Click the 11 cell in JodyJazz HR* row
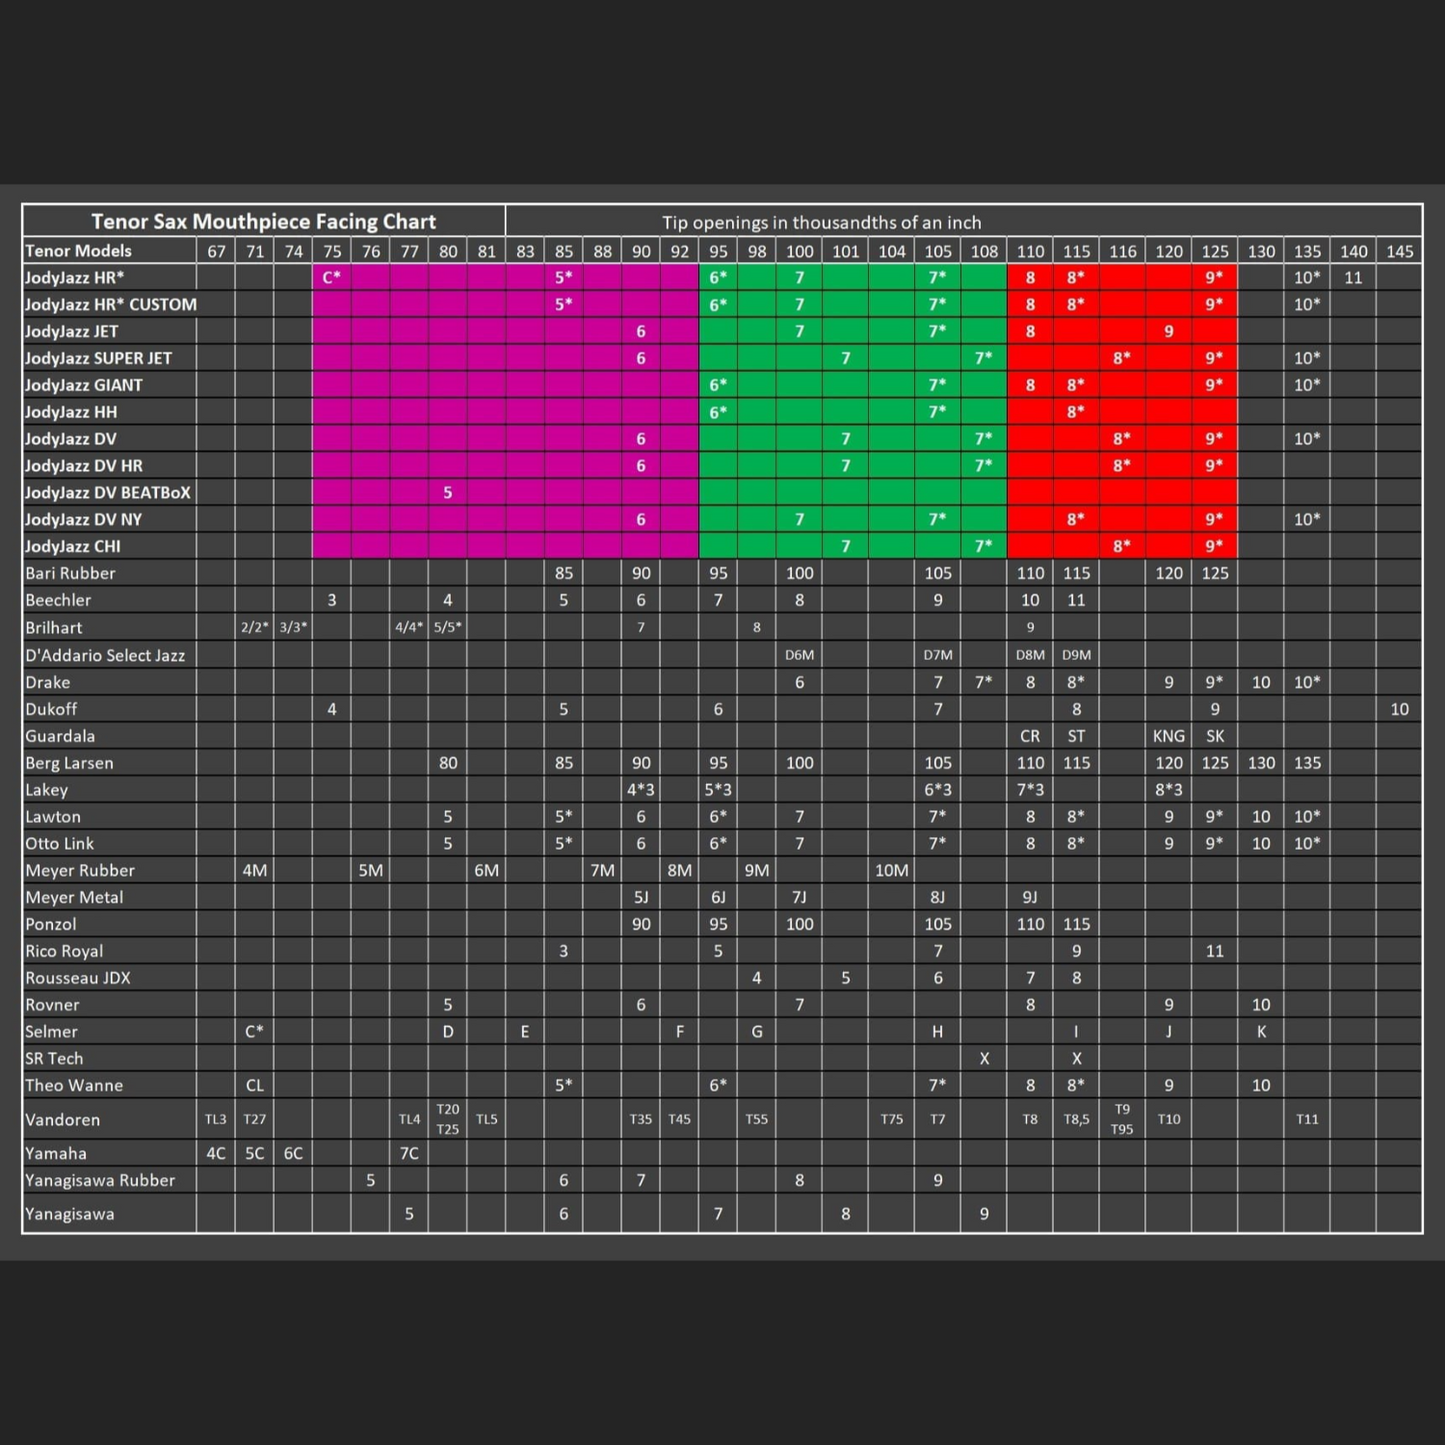 pos(1353,278)
